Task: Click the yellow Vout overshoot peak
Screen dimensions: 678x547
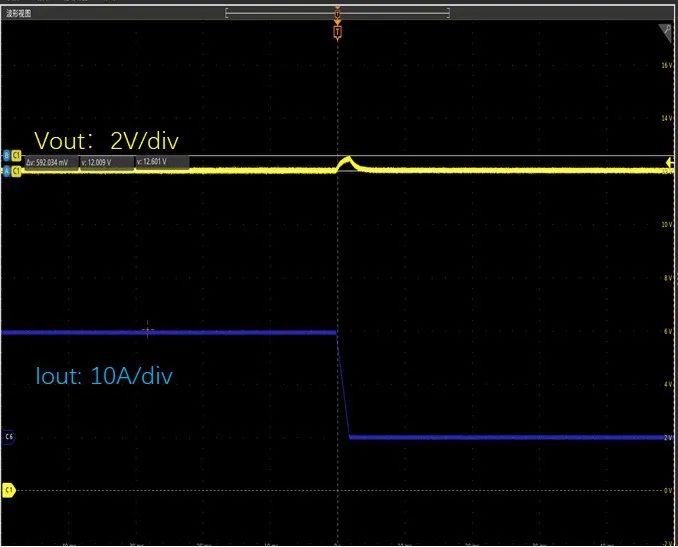Action: [346, 158]
